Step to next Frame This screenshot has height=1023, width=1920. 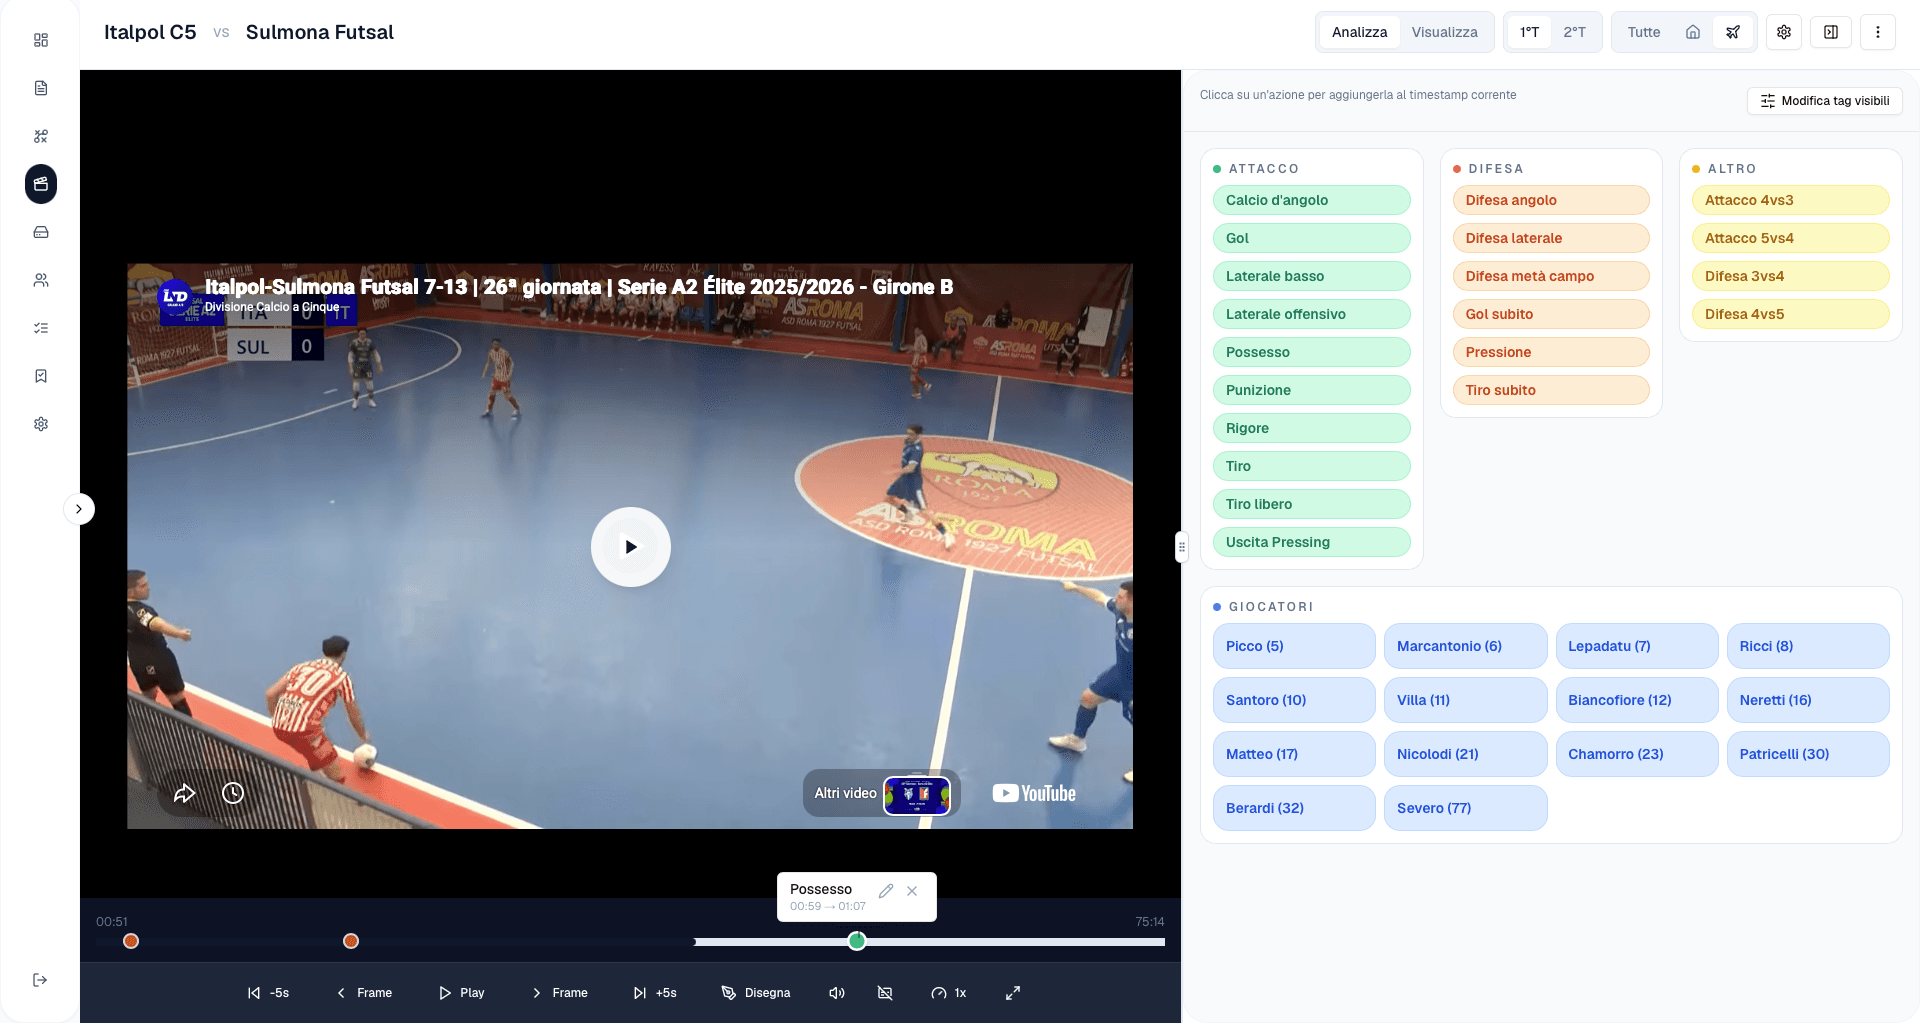560,993
